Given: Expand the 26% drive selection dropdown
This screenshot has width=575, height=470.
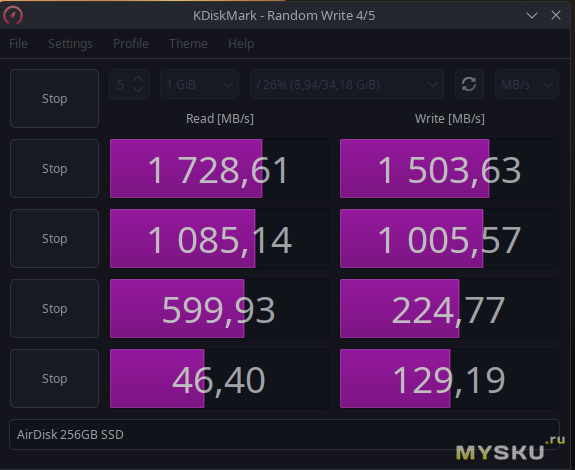Looking at the screenshot, I should (347, 85).
